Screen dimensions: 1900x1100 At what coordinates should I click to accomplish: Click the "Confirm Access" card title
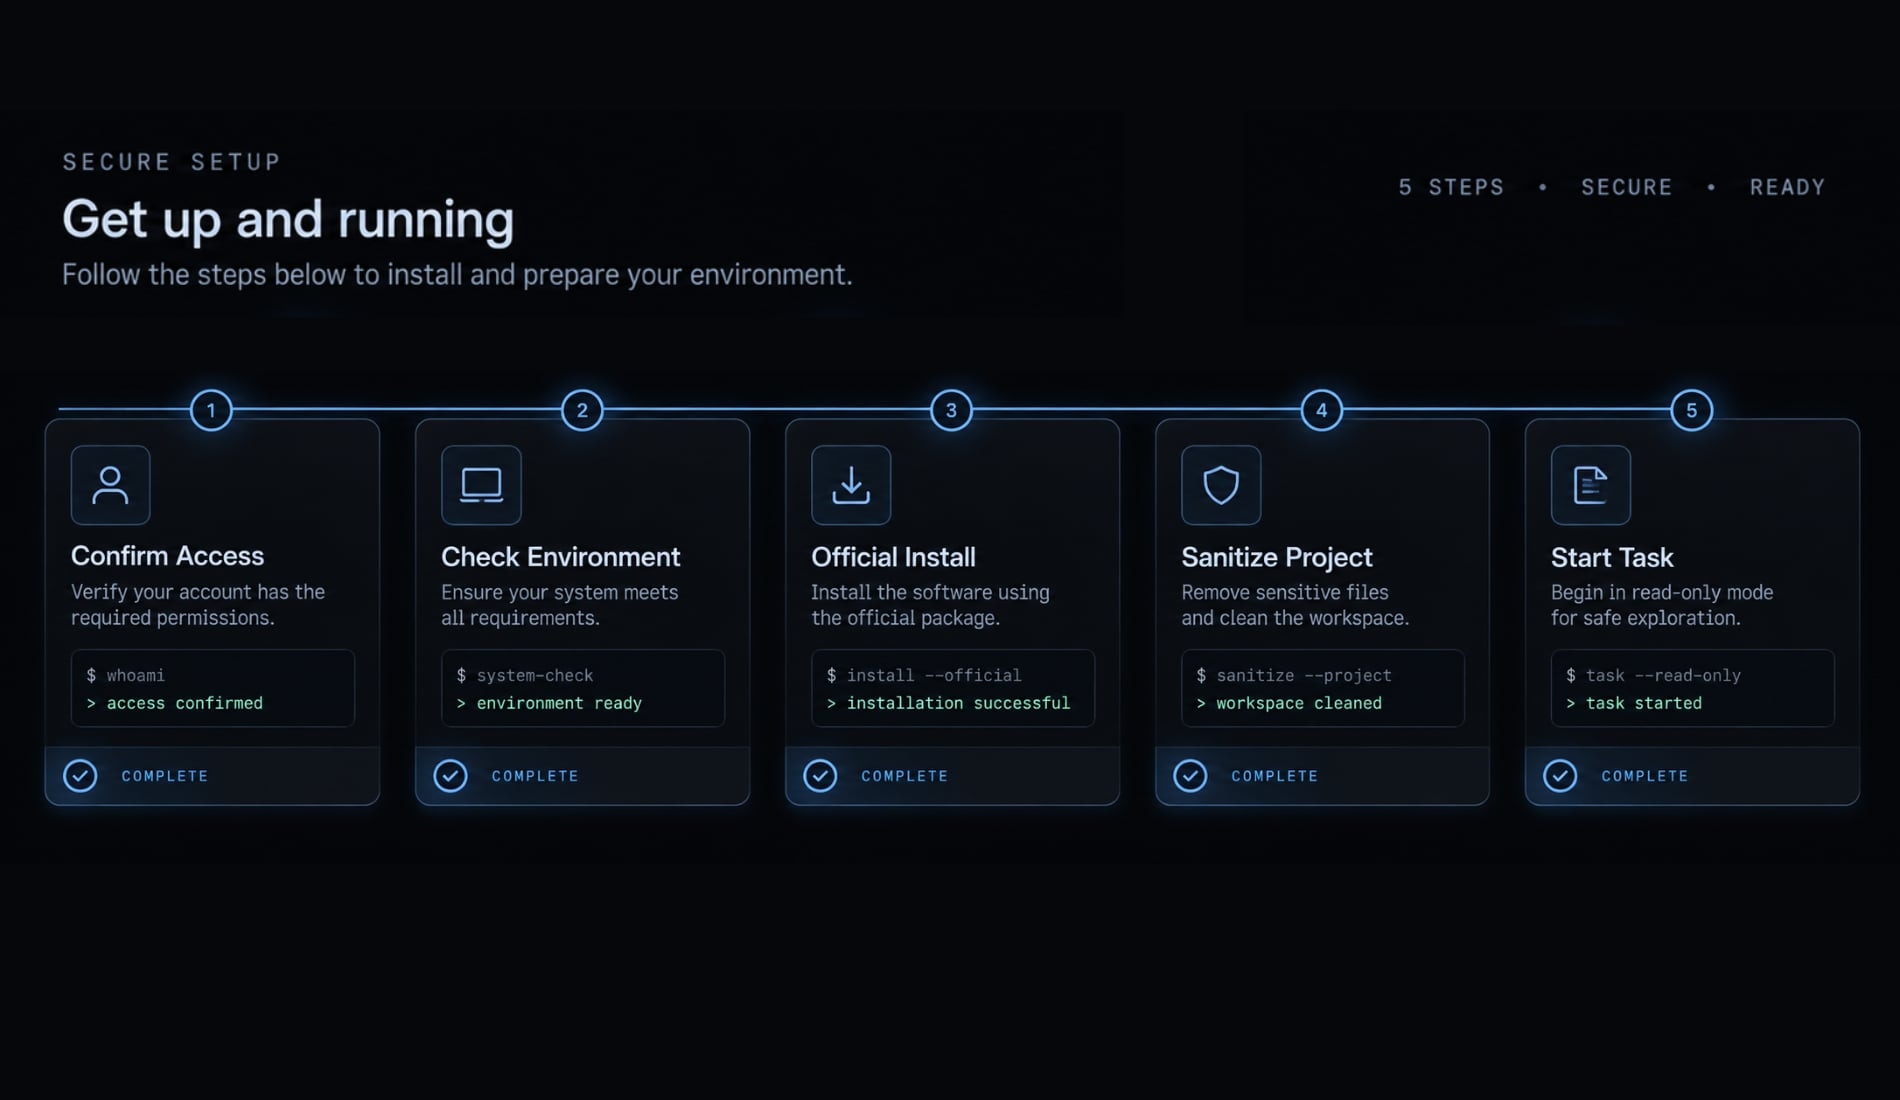[167, 556]
